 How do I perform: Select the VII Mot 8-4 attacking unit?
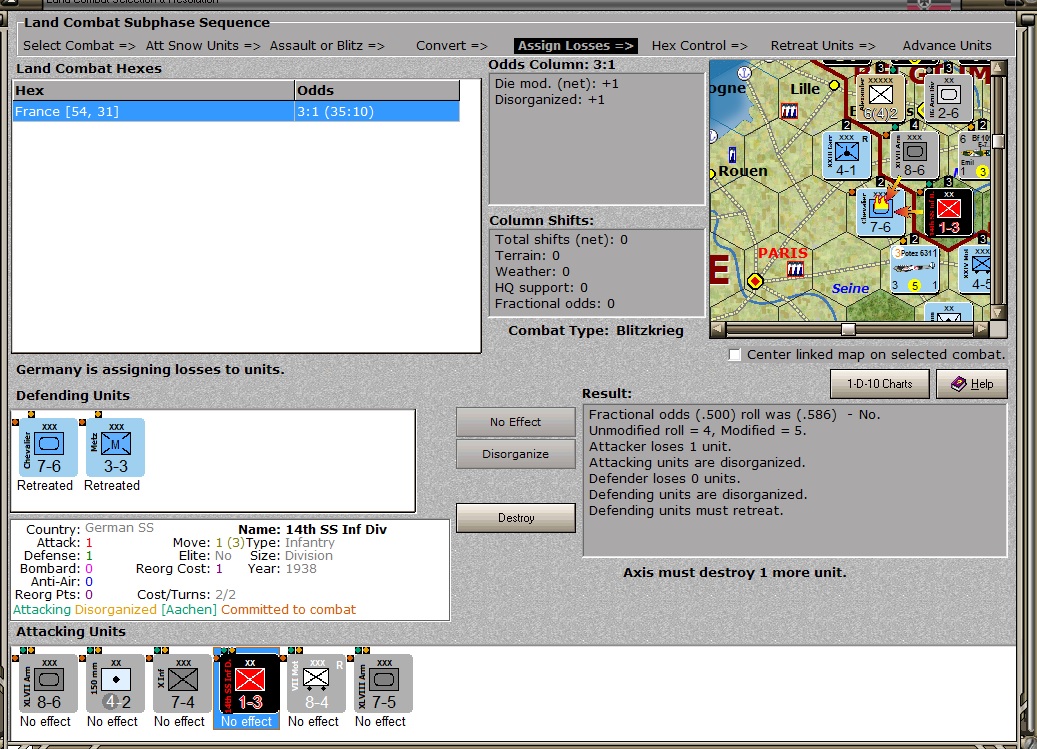316,684
